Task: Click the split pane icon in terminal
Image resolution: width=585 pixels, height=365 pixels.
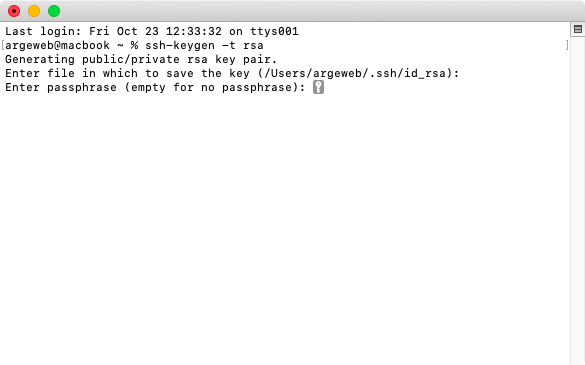Action: [578, 29]
